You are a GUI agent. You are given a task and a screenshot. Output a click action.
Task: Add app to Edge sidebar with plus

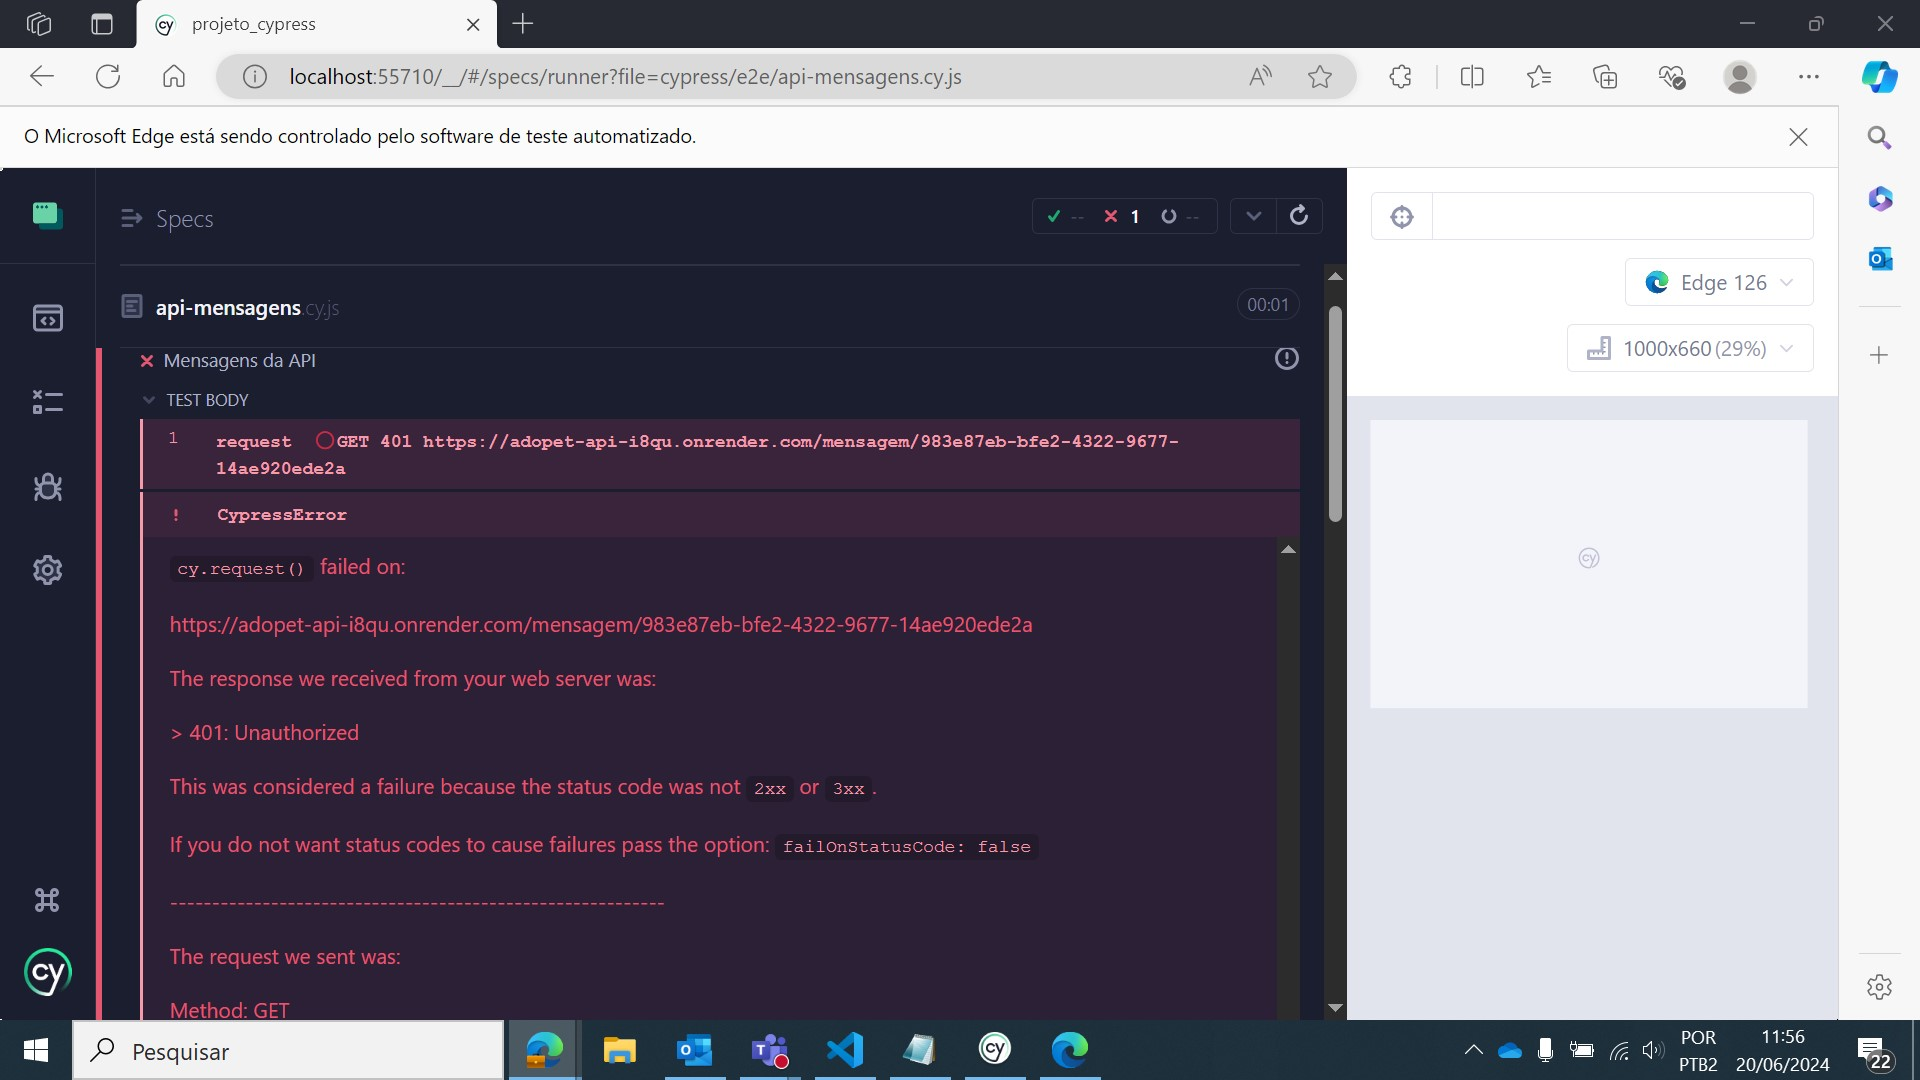pyautogui.click(x=1879, y=355)
